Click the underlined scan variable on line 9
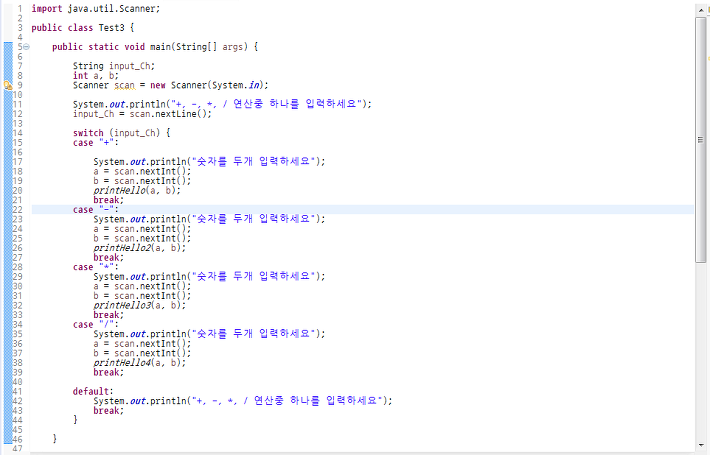The image size is (710, 455). 125,85
